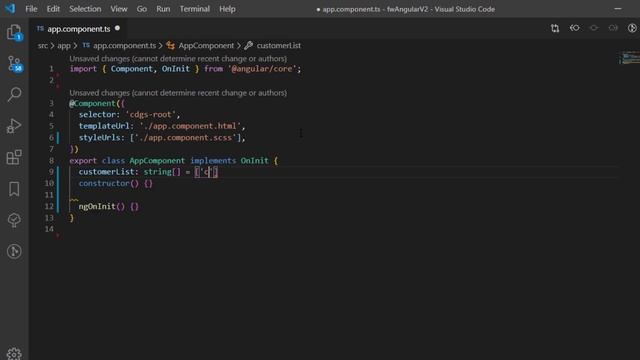Click the unsaved dot on app.component.ts tab

[x=118, y=28]
